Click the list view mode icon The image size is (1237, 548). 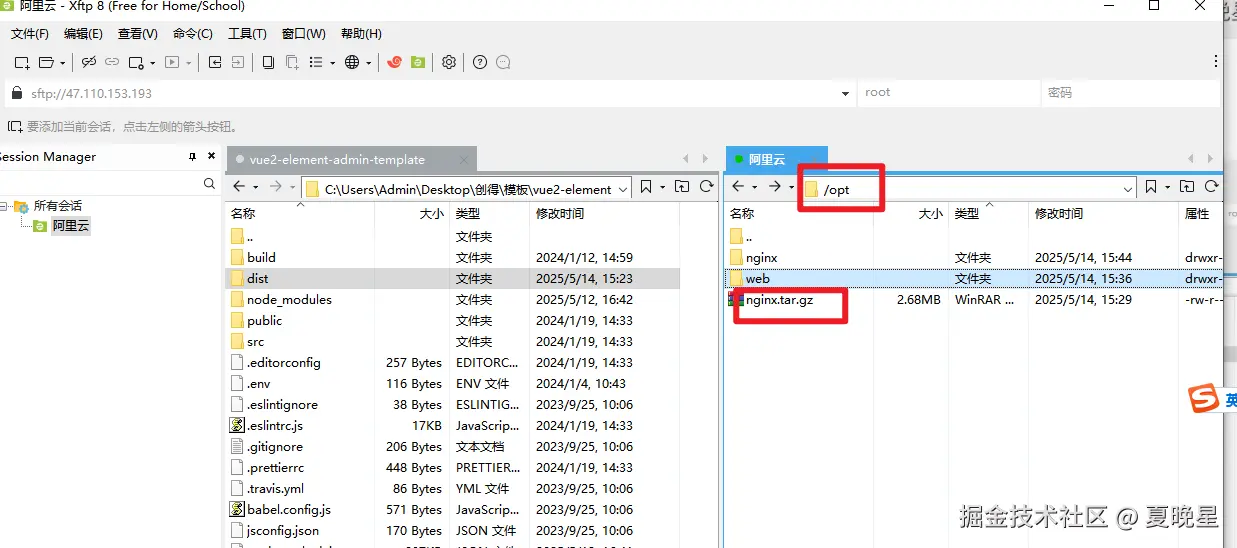pos(317,62)
